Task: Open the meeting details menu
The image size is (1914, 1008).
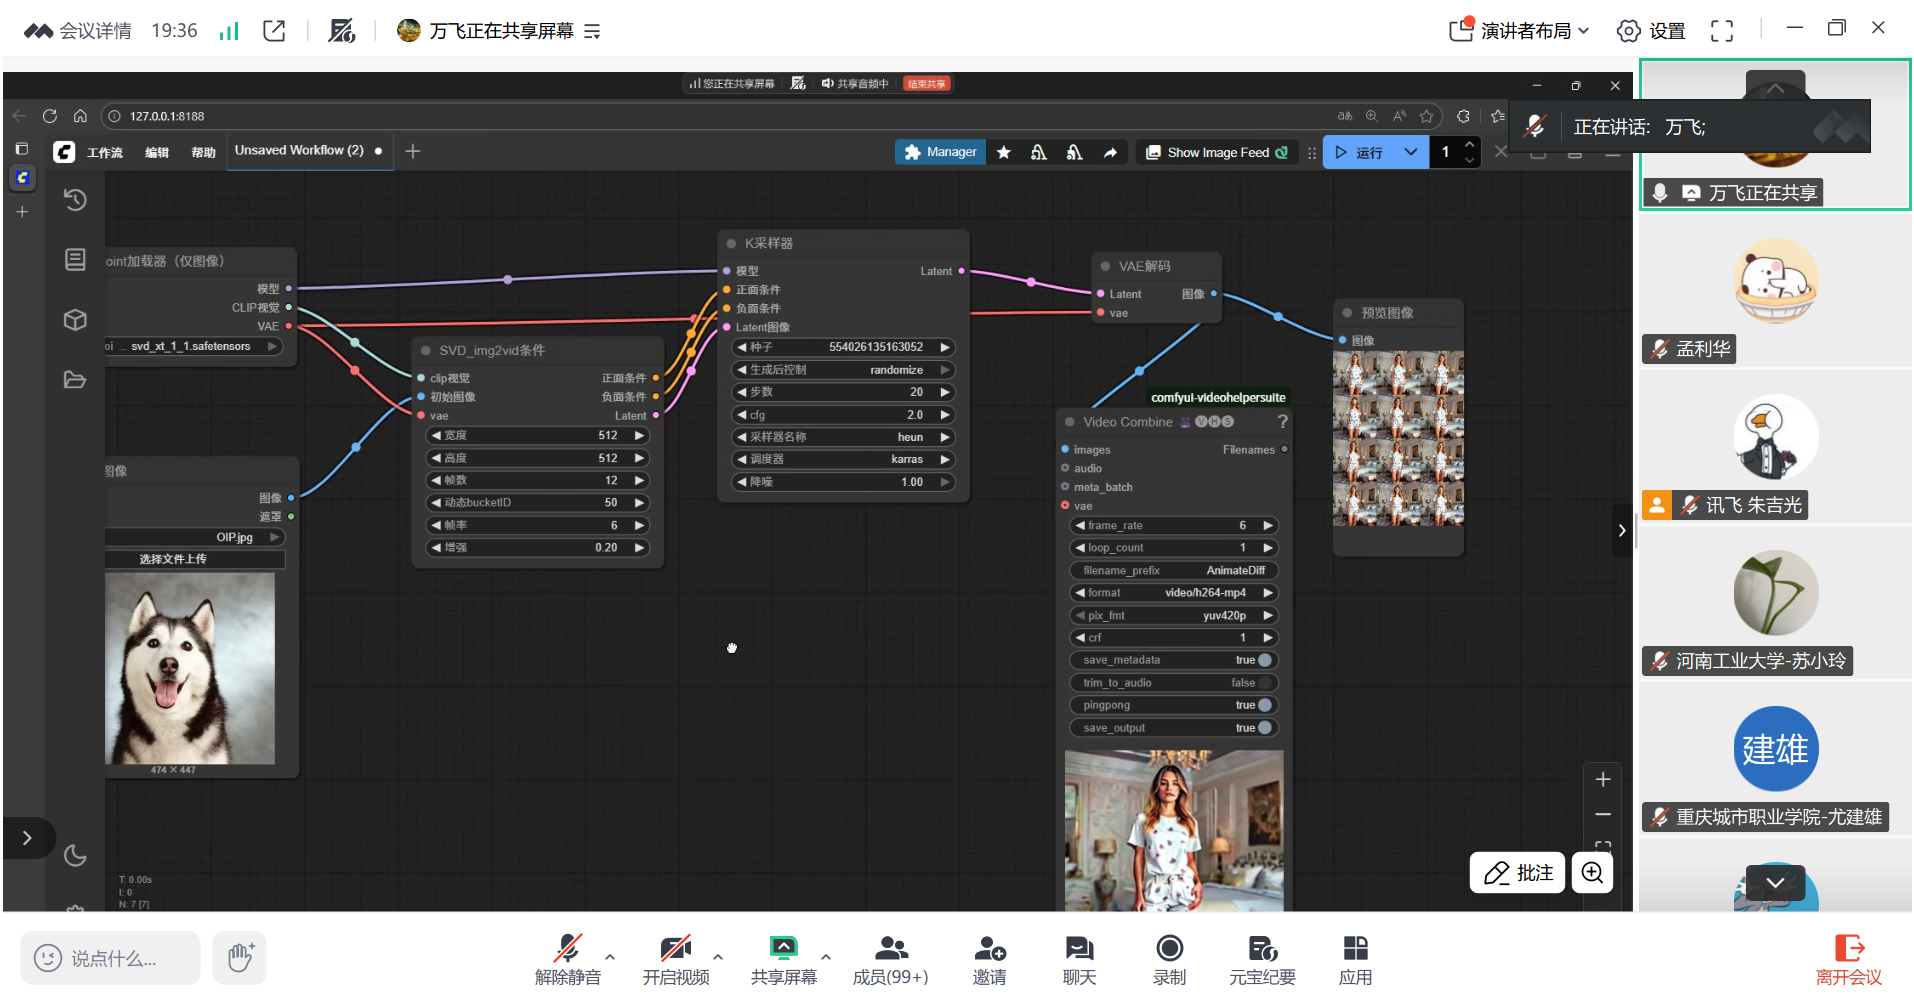Action: (x=78, y=31)
